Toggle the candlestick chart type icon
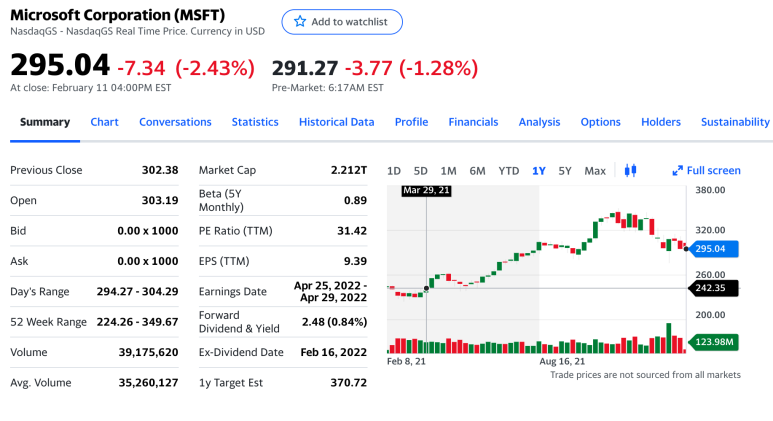Screen dimensions: 773x421 pyautogui.click(x=630, y=171)
